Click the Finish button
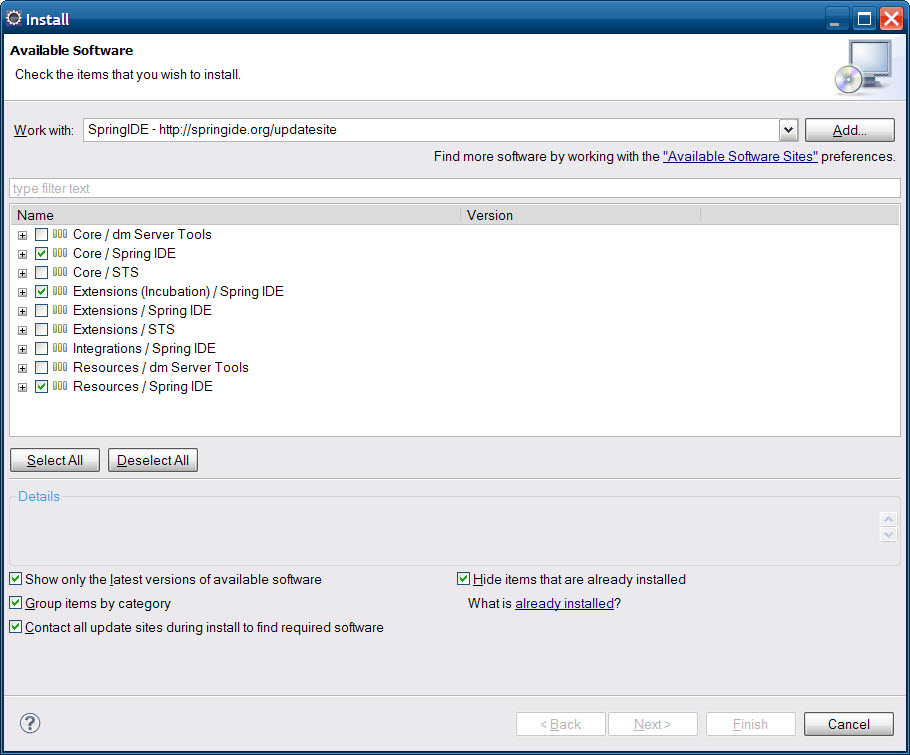The image size is (910, 755). pyautogui.click(x=750, y=724)
